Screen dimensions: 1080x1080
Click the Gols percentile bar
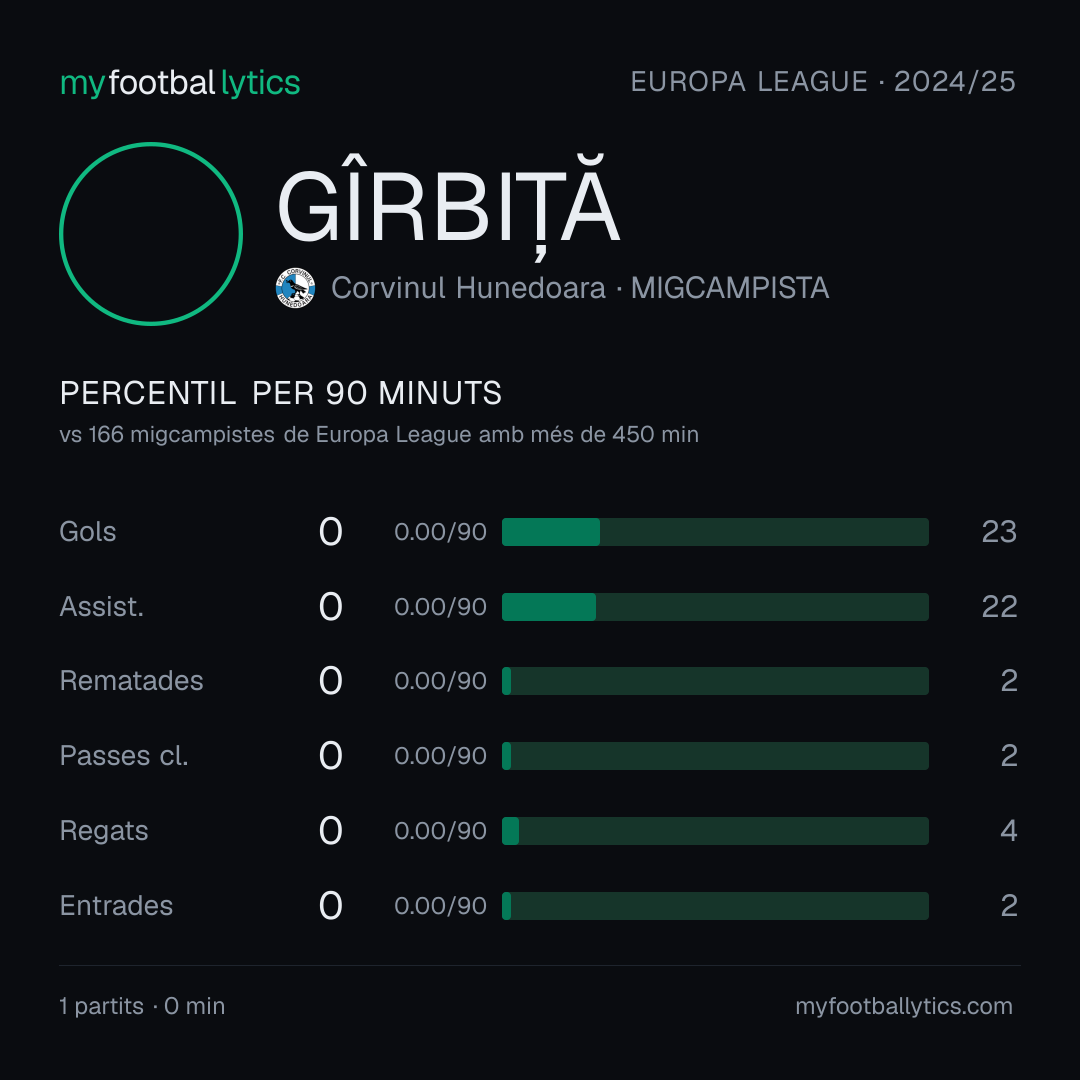coord(715,532)
